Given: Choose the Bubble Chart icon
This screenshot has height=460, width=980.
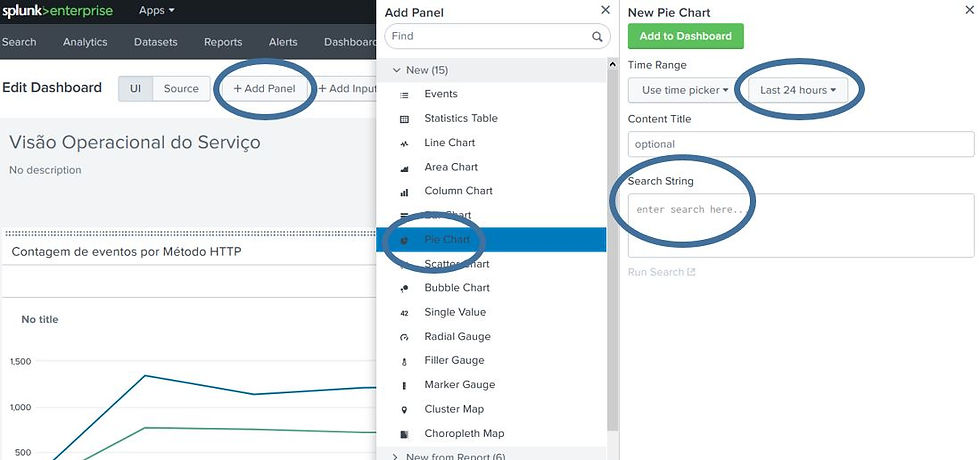Looking at the screenshot, I should click(x=404, y=289).
